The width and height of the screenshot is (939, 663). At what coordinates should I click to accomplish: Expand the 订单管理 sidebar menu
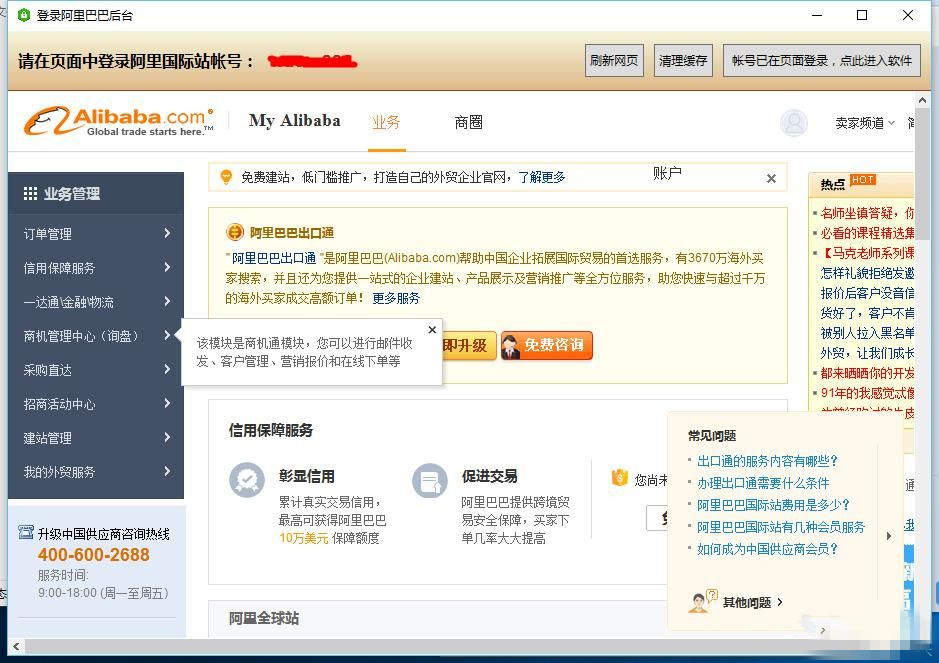pyautogui.click(x=96, y=234)
